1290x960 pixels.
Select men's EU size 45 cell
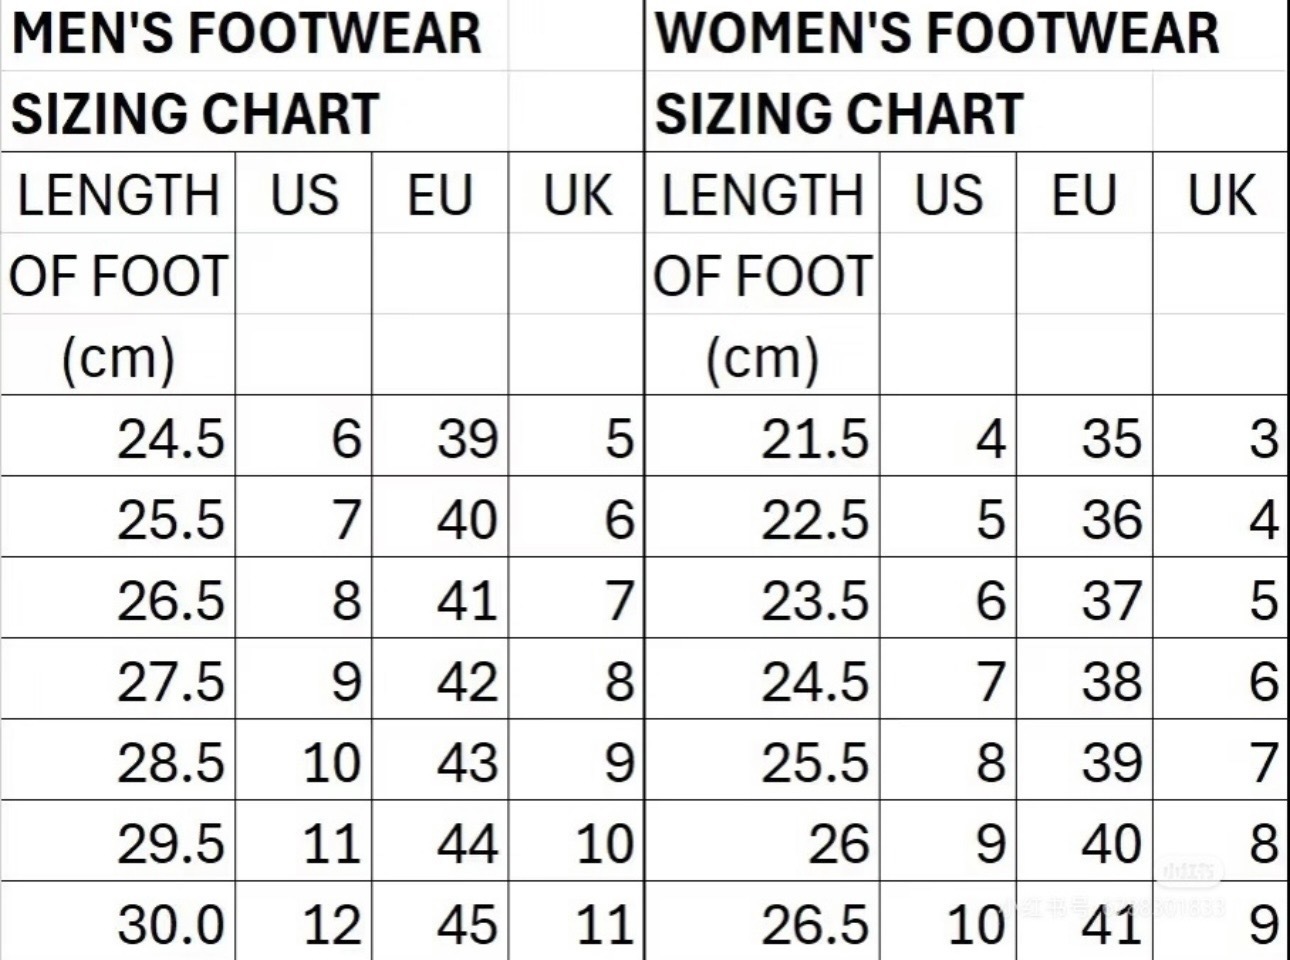click(x=466, y=924)
